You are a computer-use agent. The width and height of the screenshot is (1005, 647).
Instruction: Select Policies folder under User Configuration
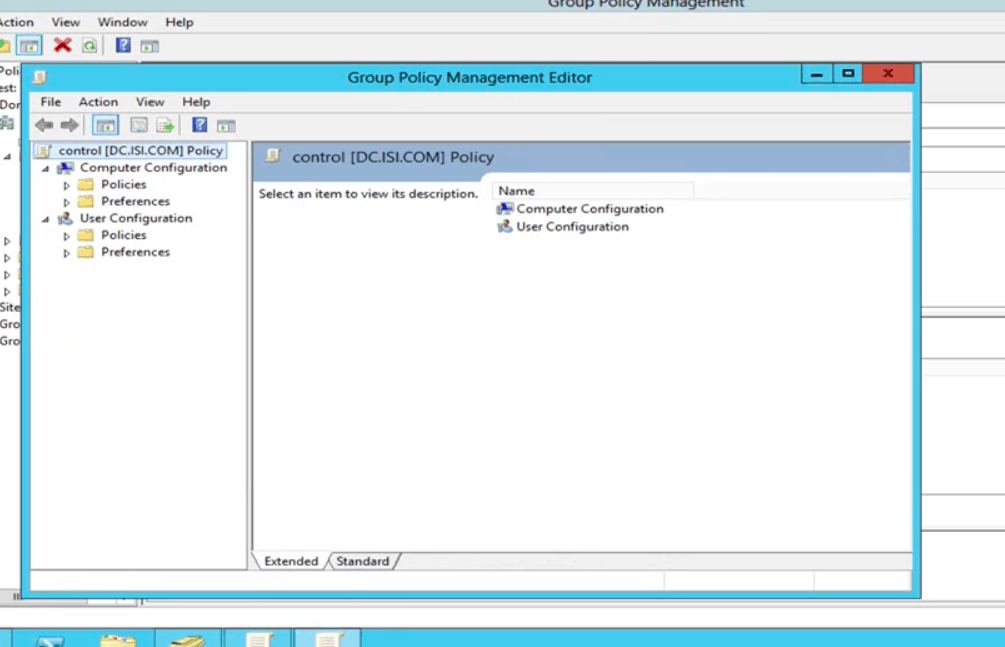click(123, 235)
